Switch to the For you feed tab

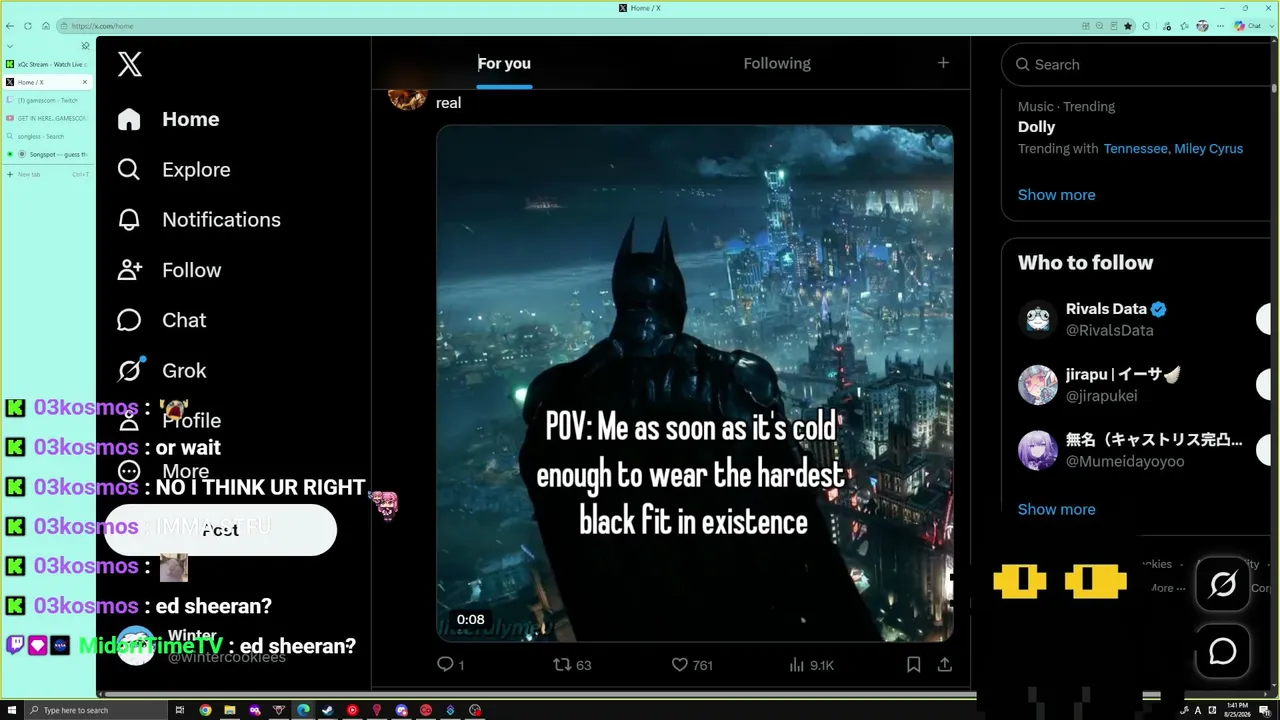(x=504, y=63)
